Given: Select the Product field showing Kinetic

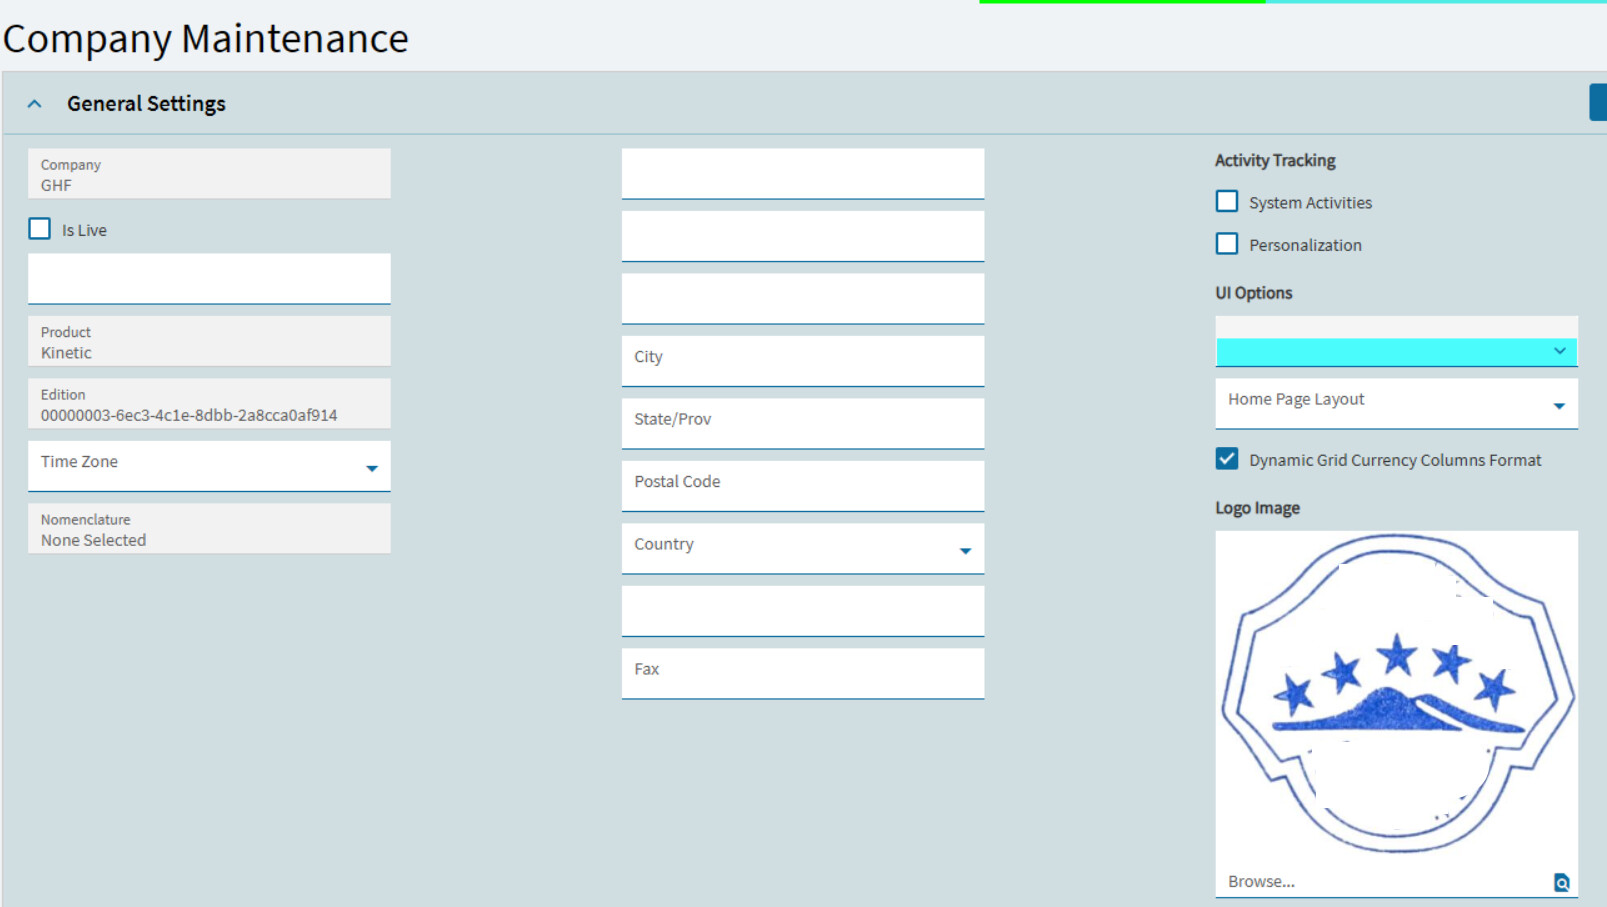Looking at the screenshot, I should coord(209,341).
